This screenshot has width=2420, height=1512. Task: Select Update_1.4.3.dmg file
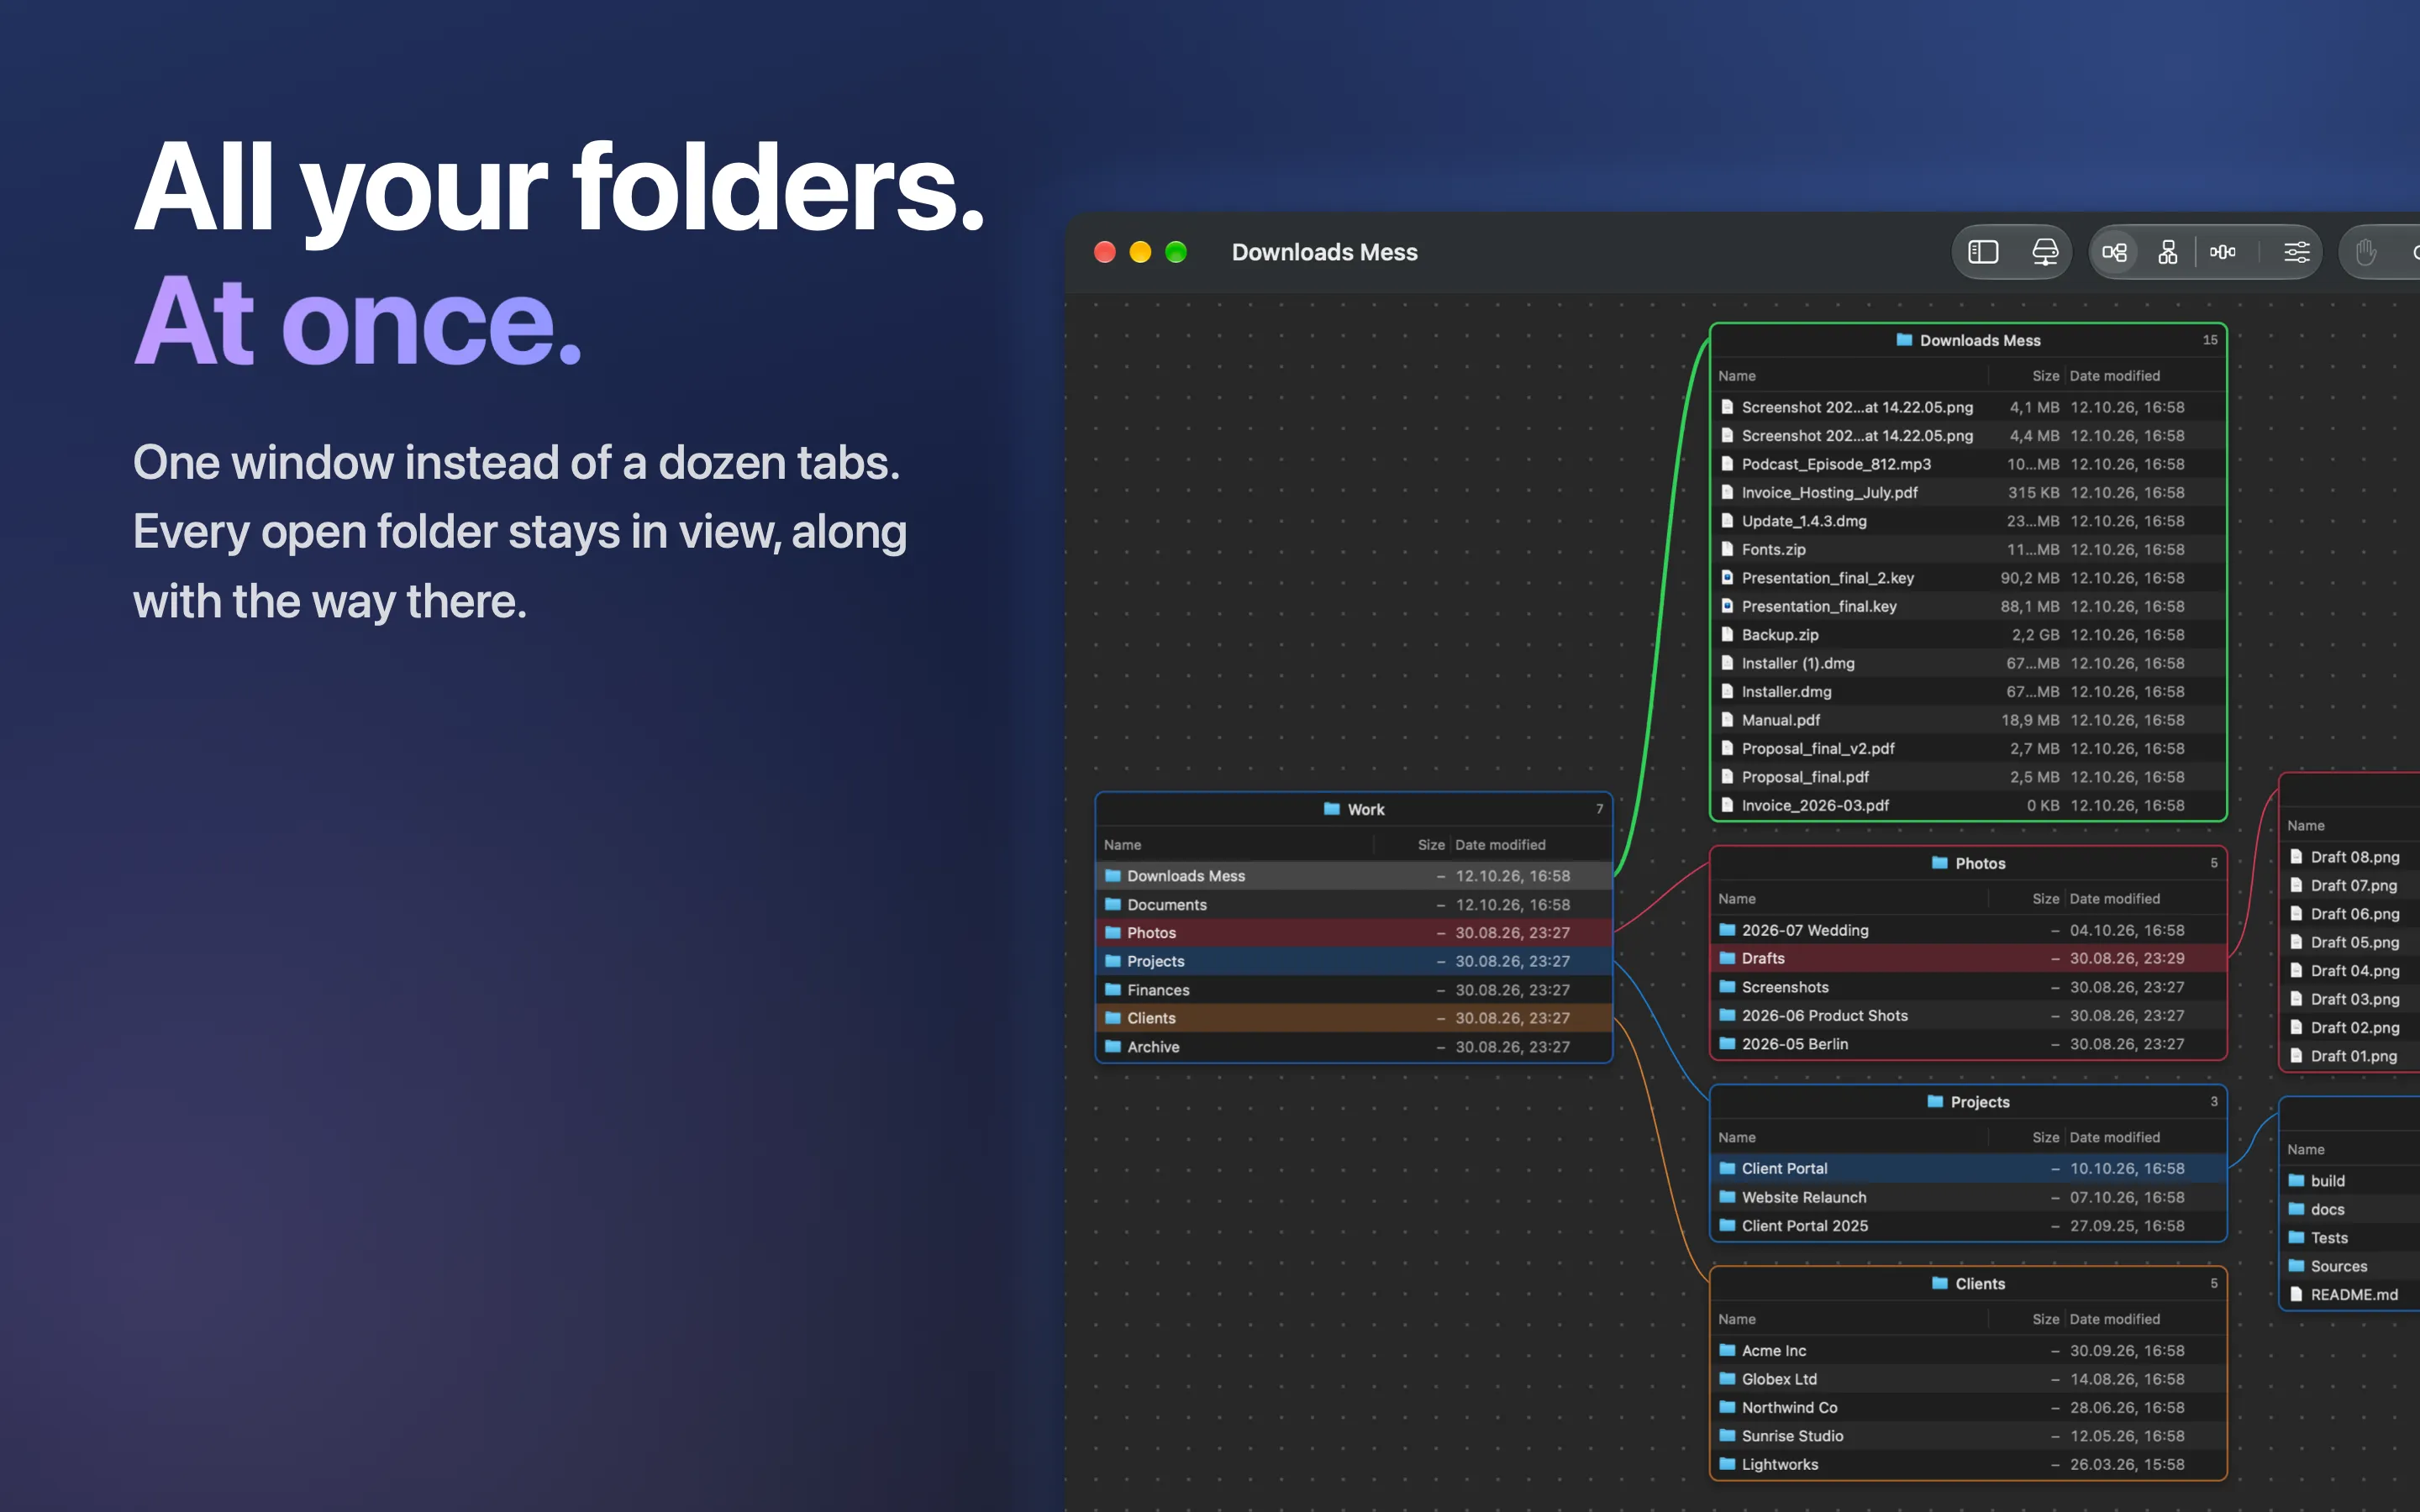click(x=1968, y=521)
